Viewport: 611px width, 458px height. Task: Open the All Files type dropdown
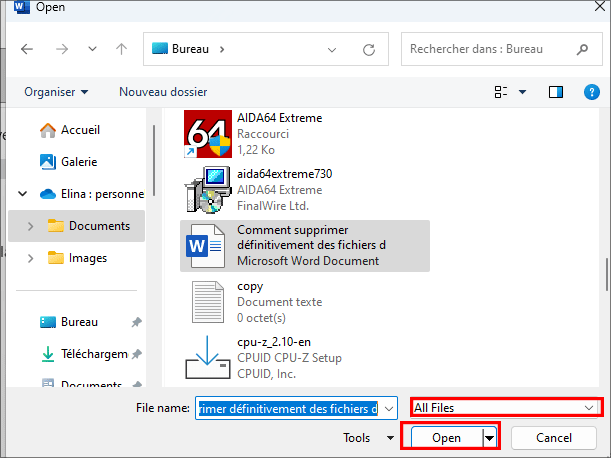point(506,408)
